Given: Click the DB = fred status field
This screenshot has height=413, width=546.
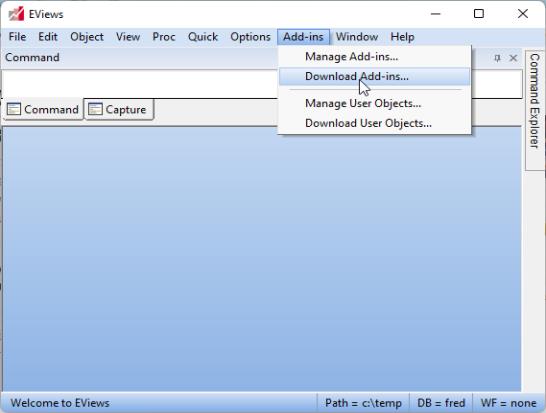Looking at the screenshot, I should [441, 403].
